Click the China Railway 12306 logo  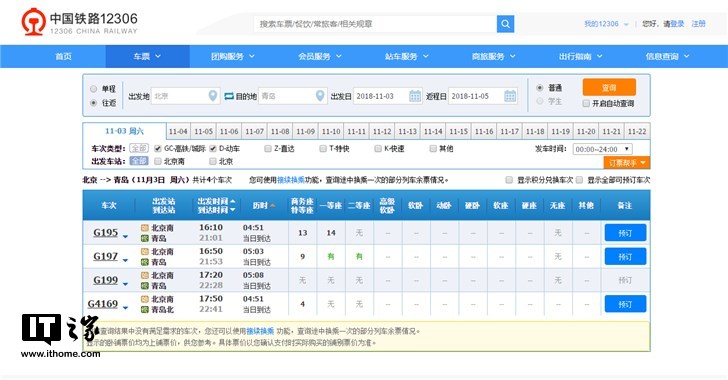[79, 22]
